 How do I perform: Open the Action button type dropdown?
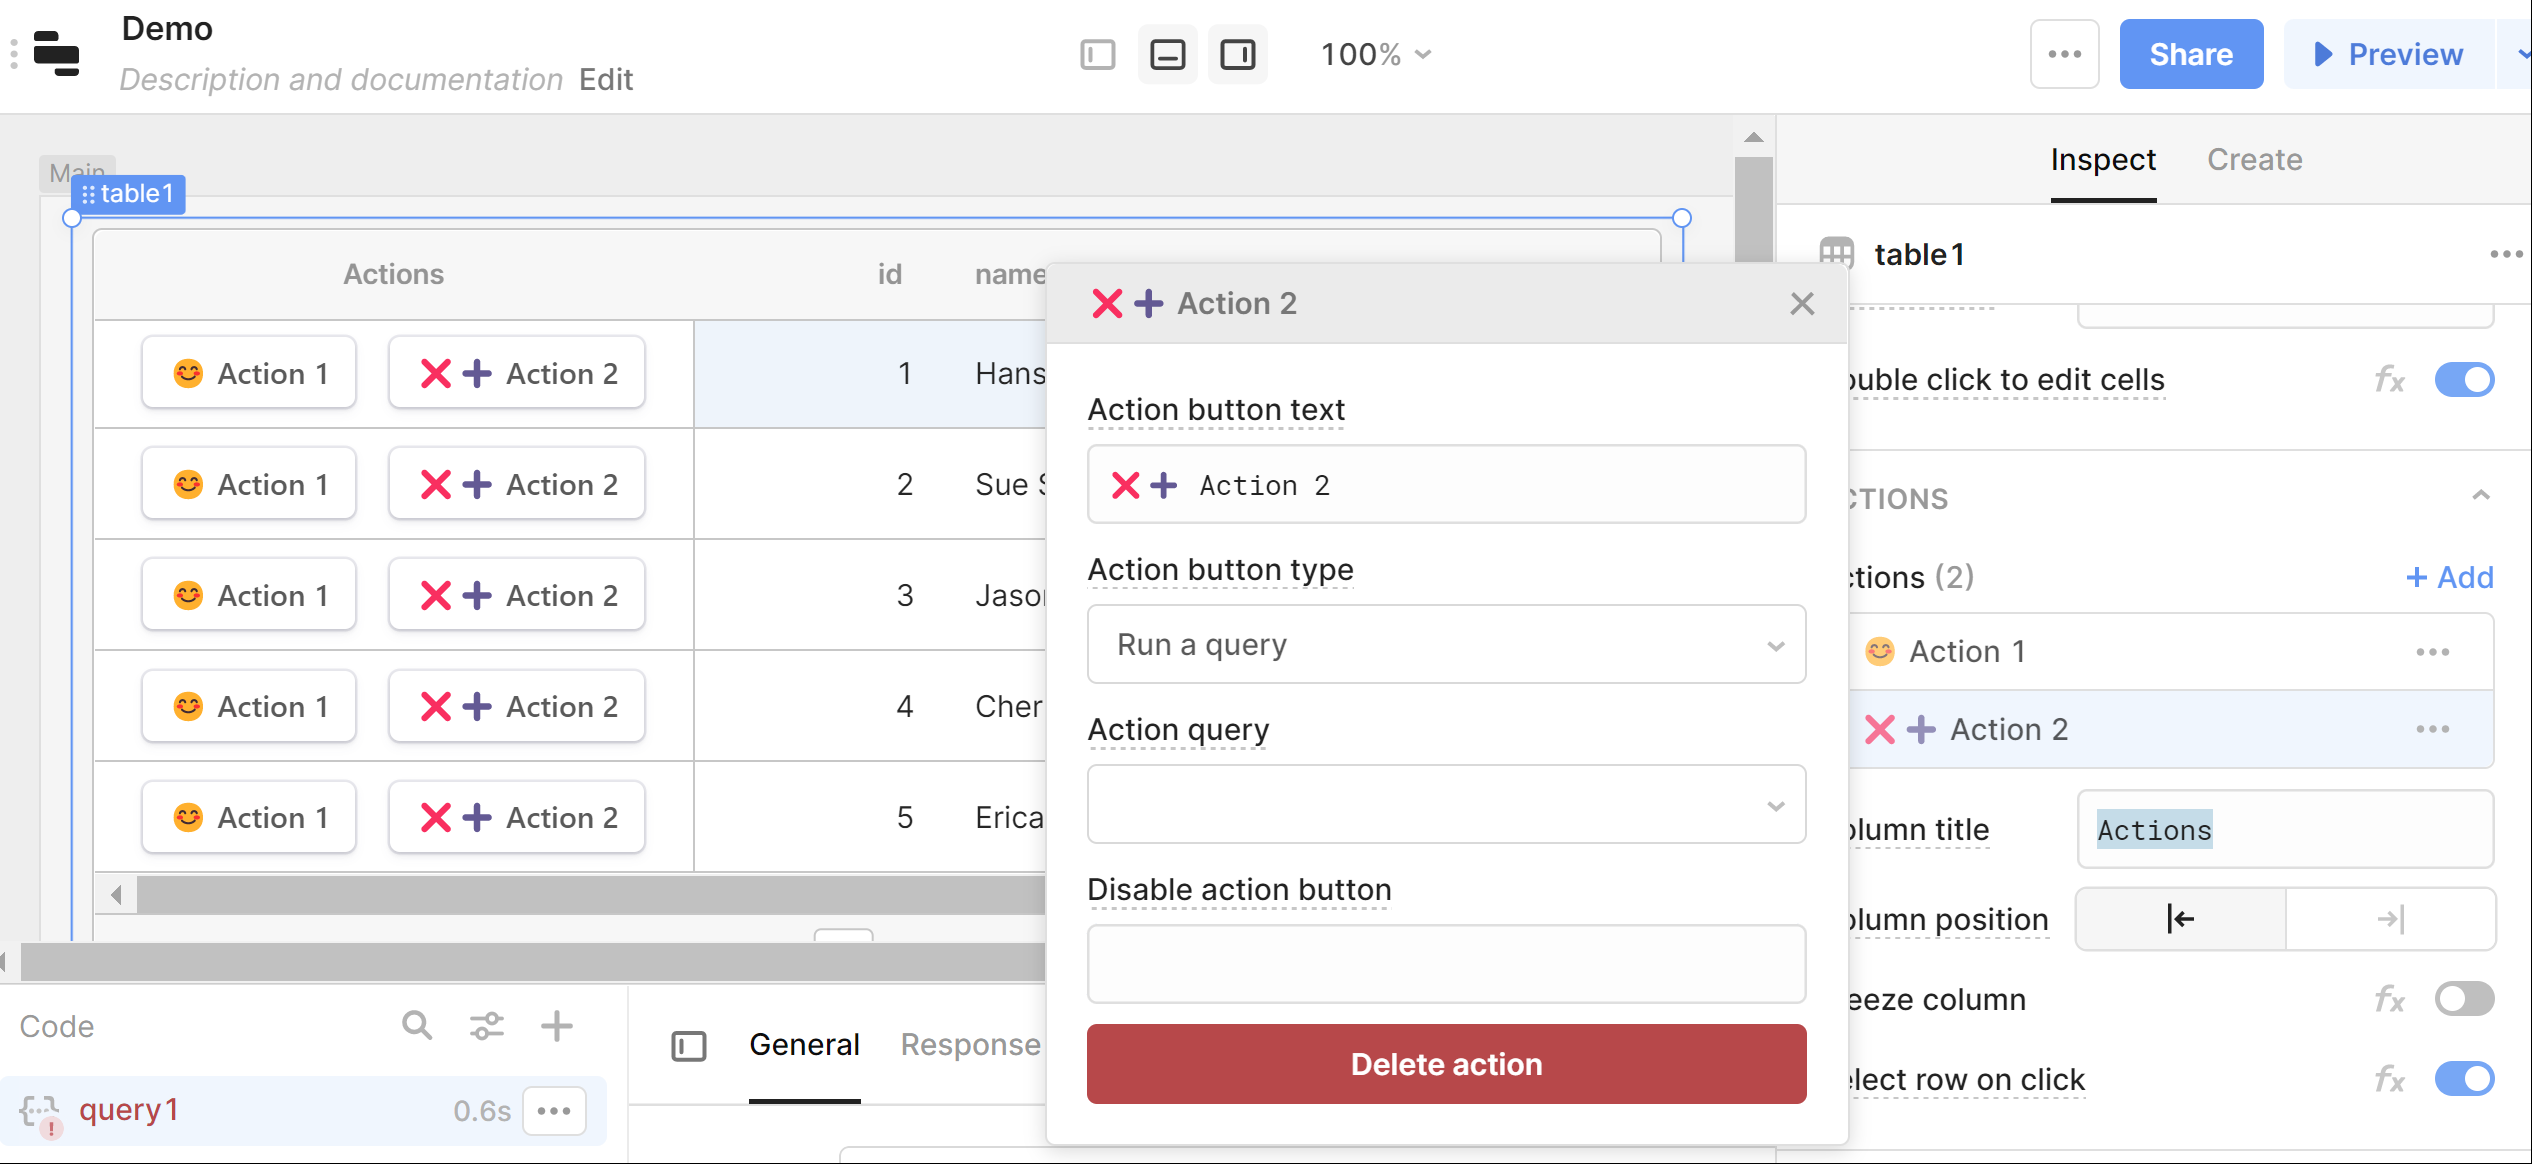coord(1446,644)
